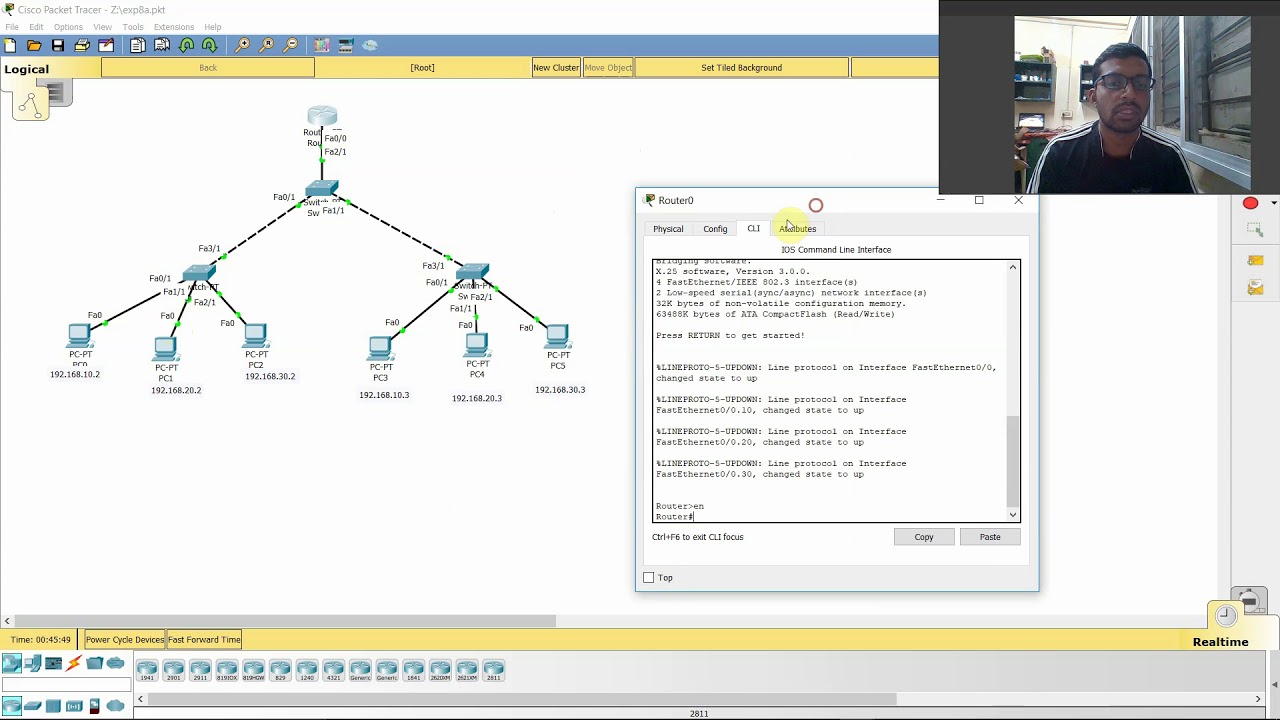Open the Options menu

tap(68, 27)
